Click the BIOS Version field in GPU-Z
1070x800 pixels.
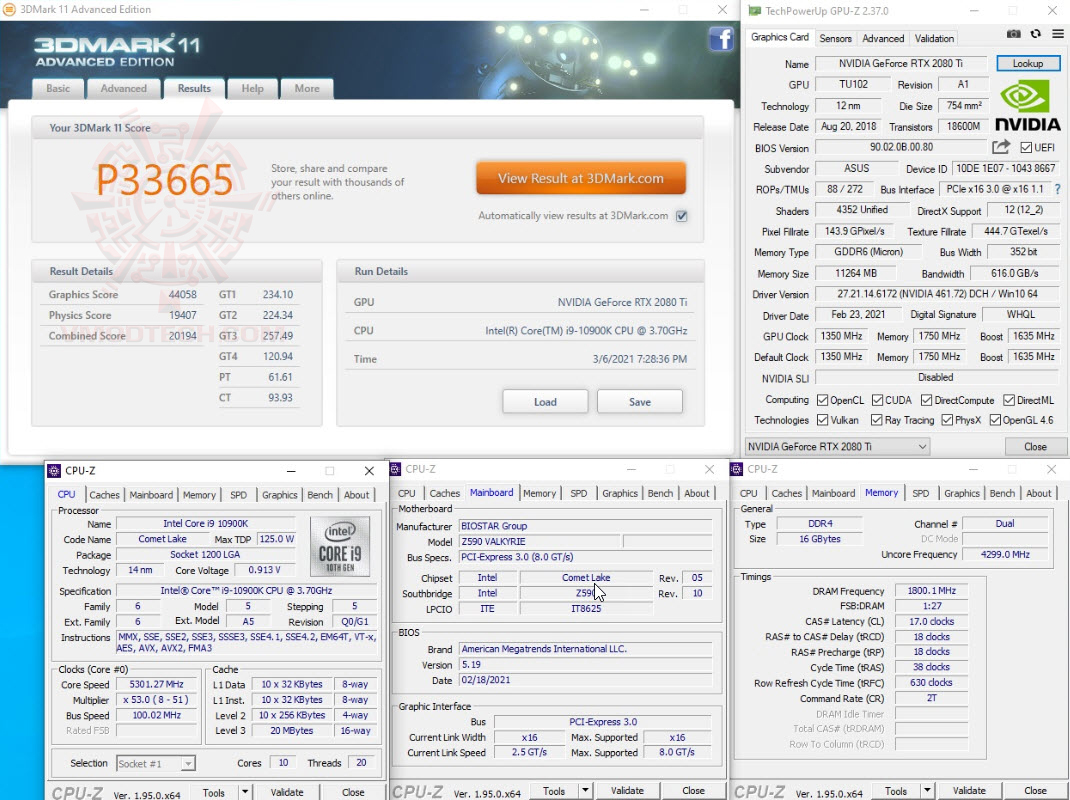click(901, 147)
